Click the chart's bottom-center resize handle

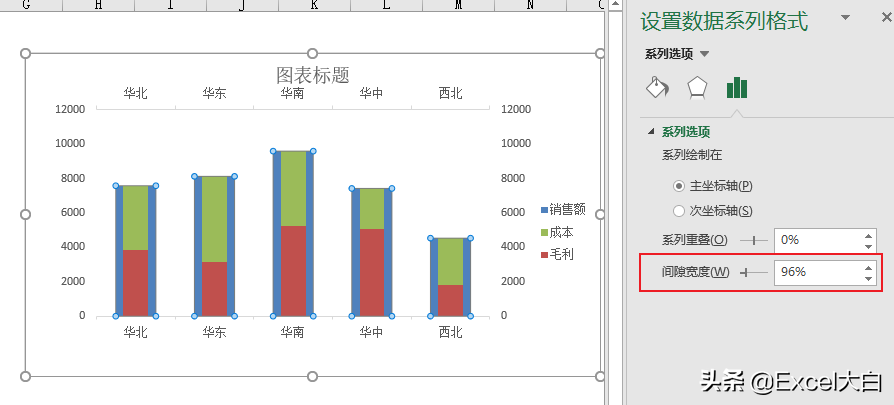click(312, 376)
